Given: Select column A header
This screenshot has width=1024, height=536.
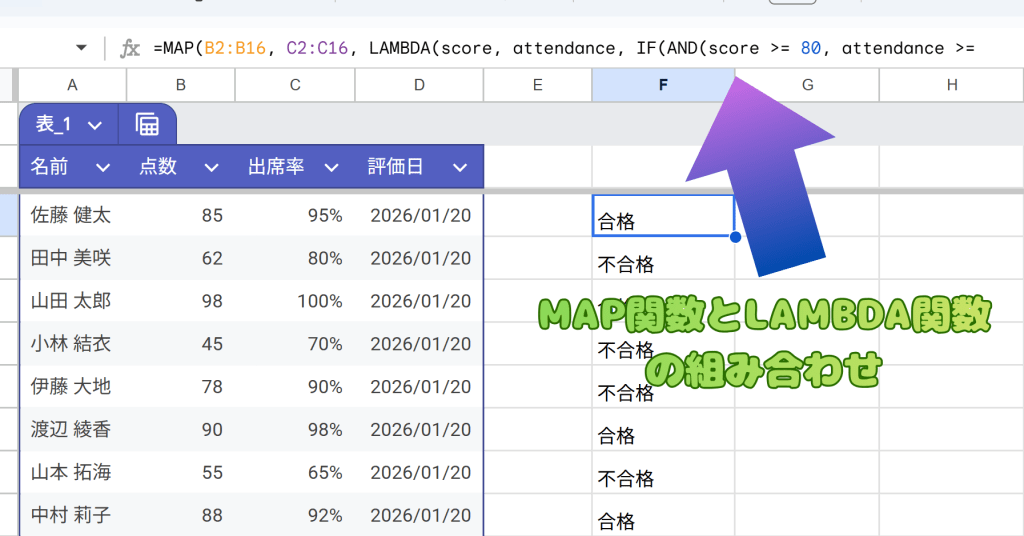Looking at the screenshot, I should coord(72,85).
